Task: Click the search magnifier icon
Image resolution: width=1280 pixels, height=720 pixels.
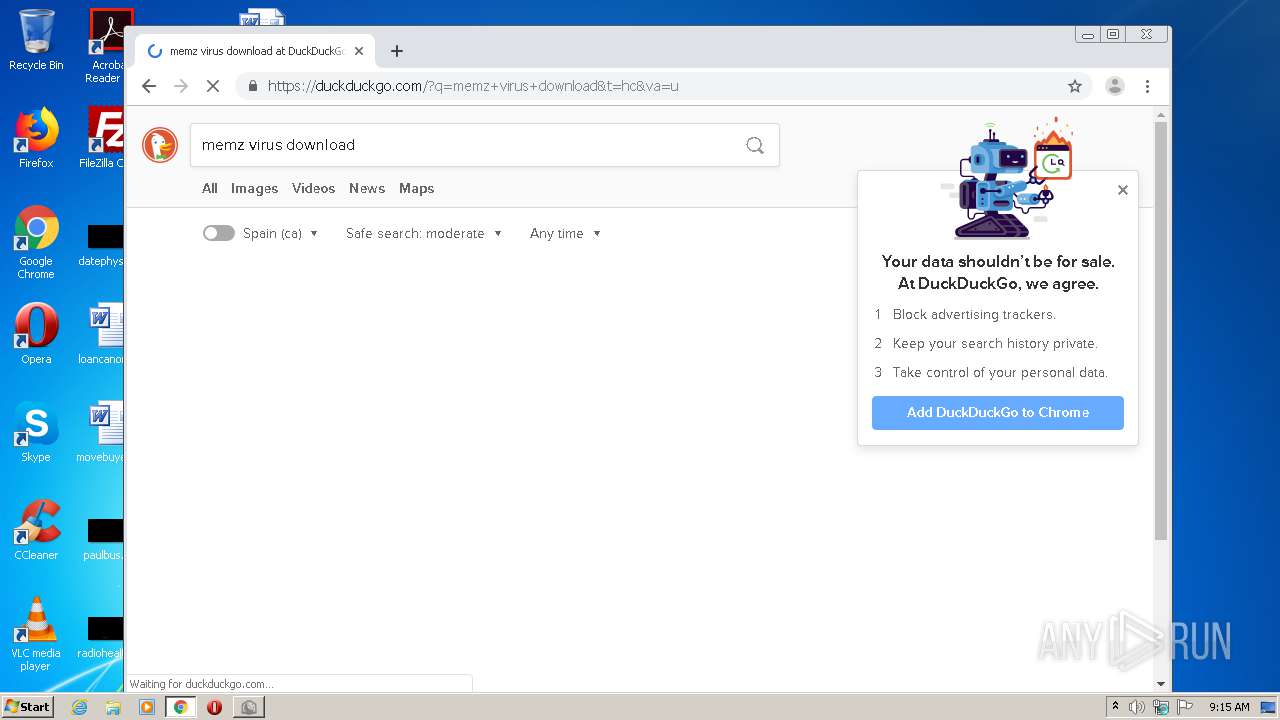Action: [755, 145]
